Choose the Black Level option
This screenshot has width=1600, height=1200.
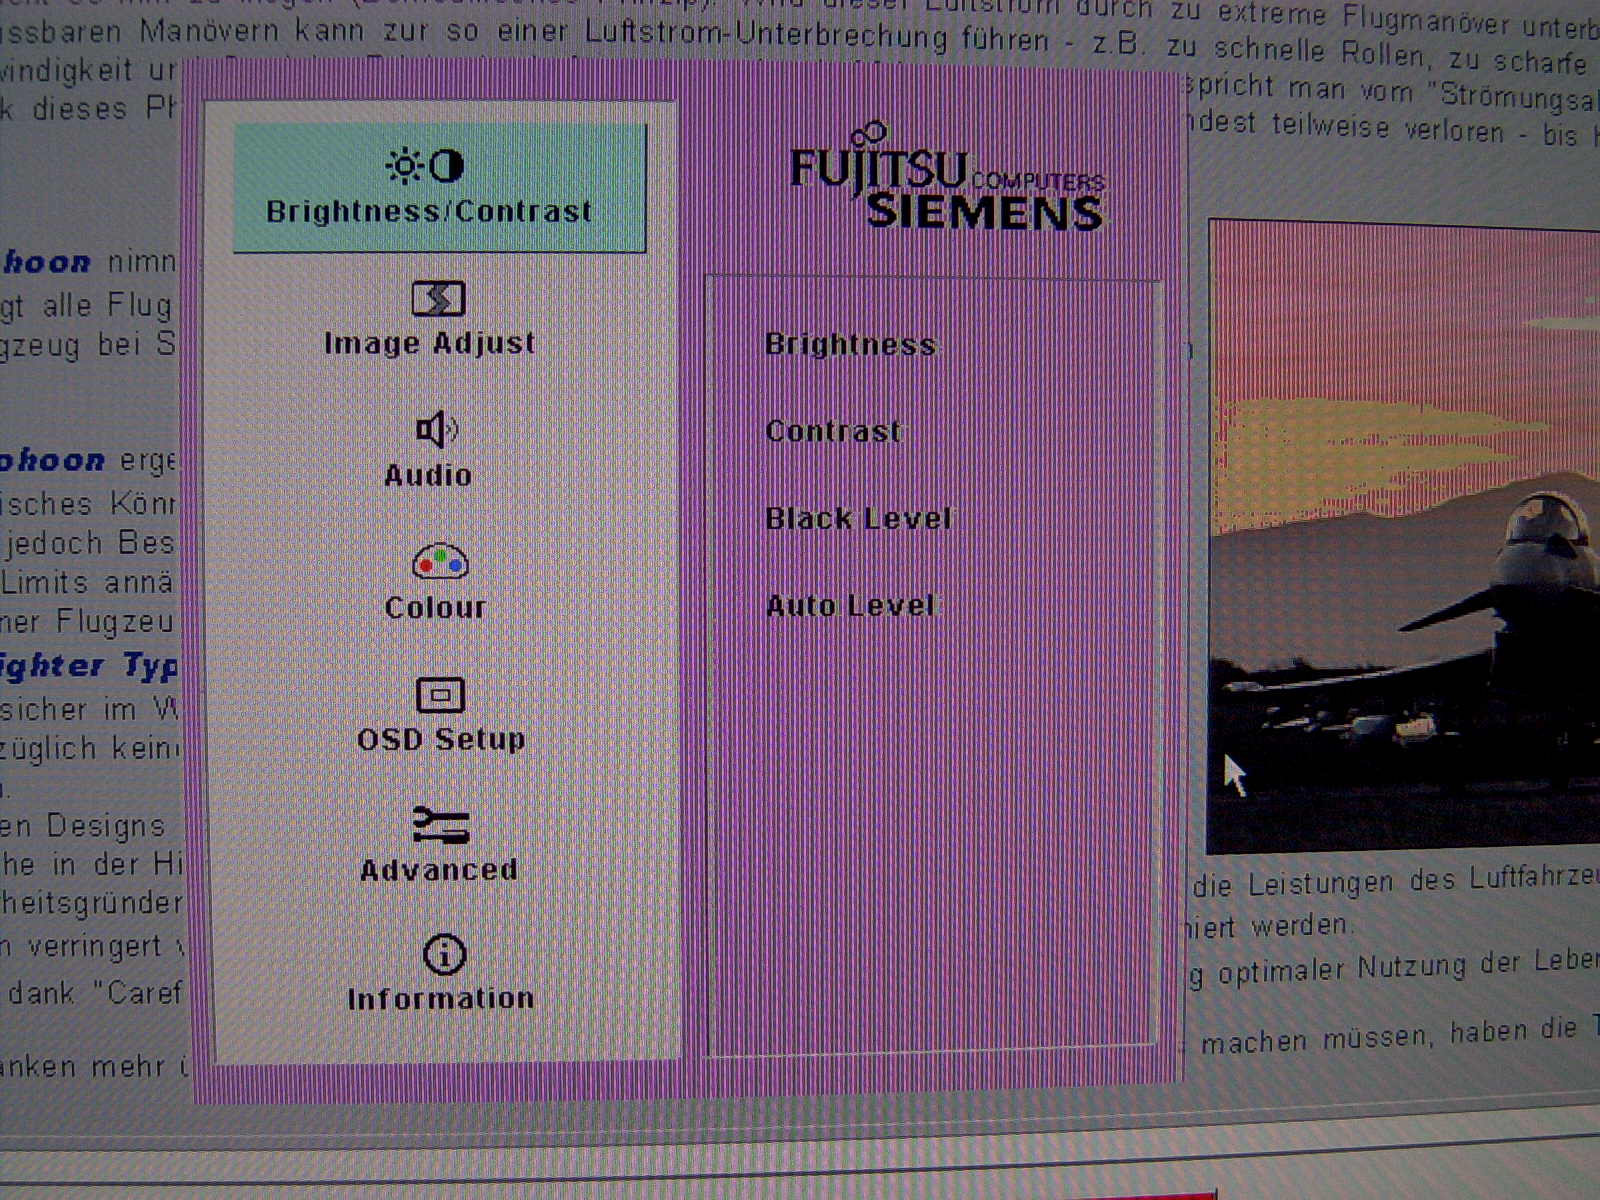click(858, 519)
